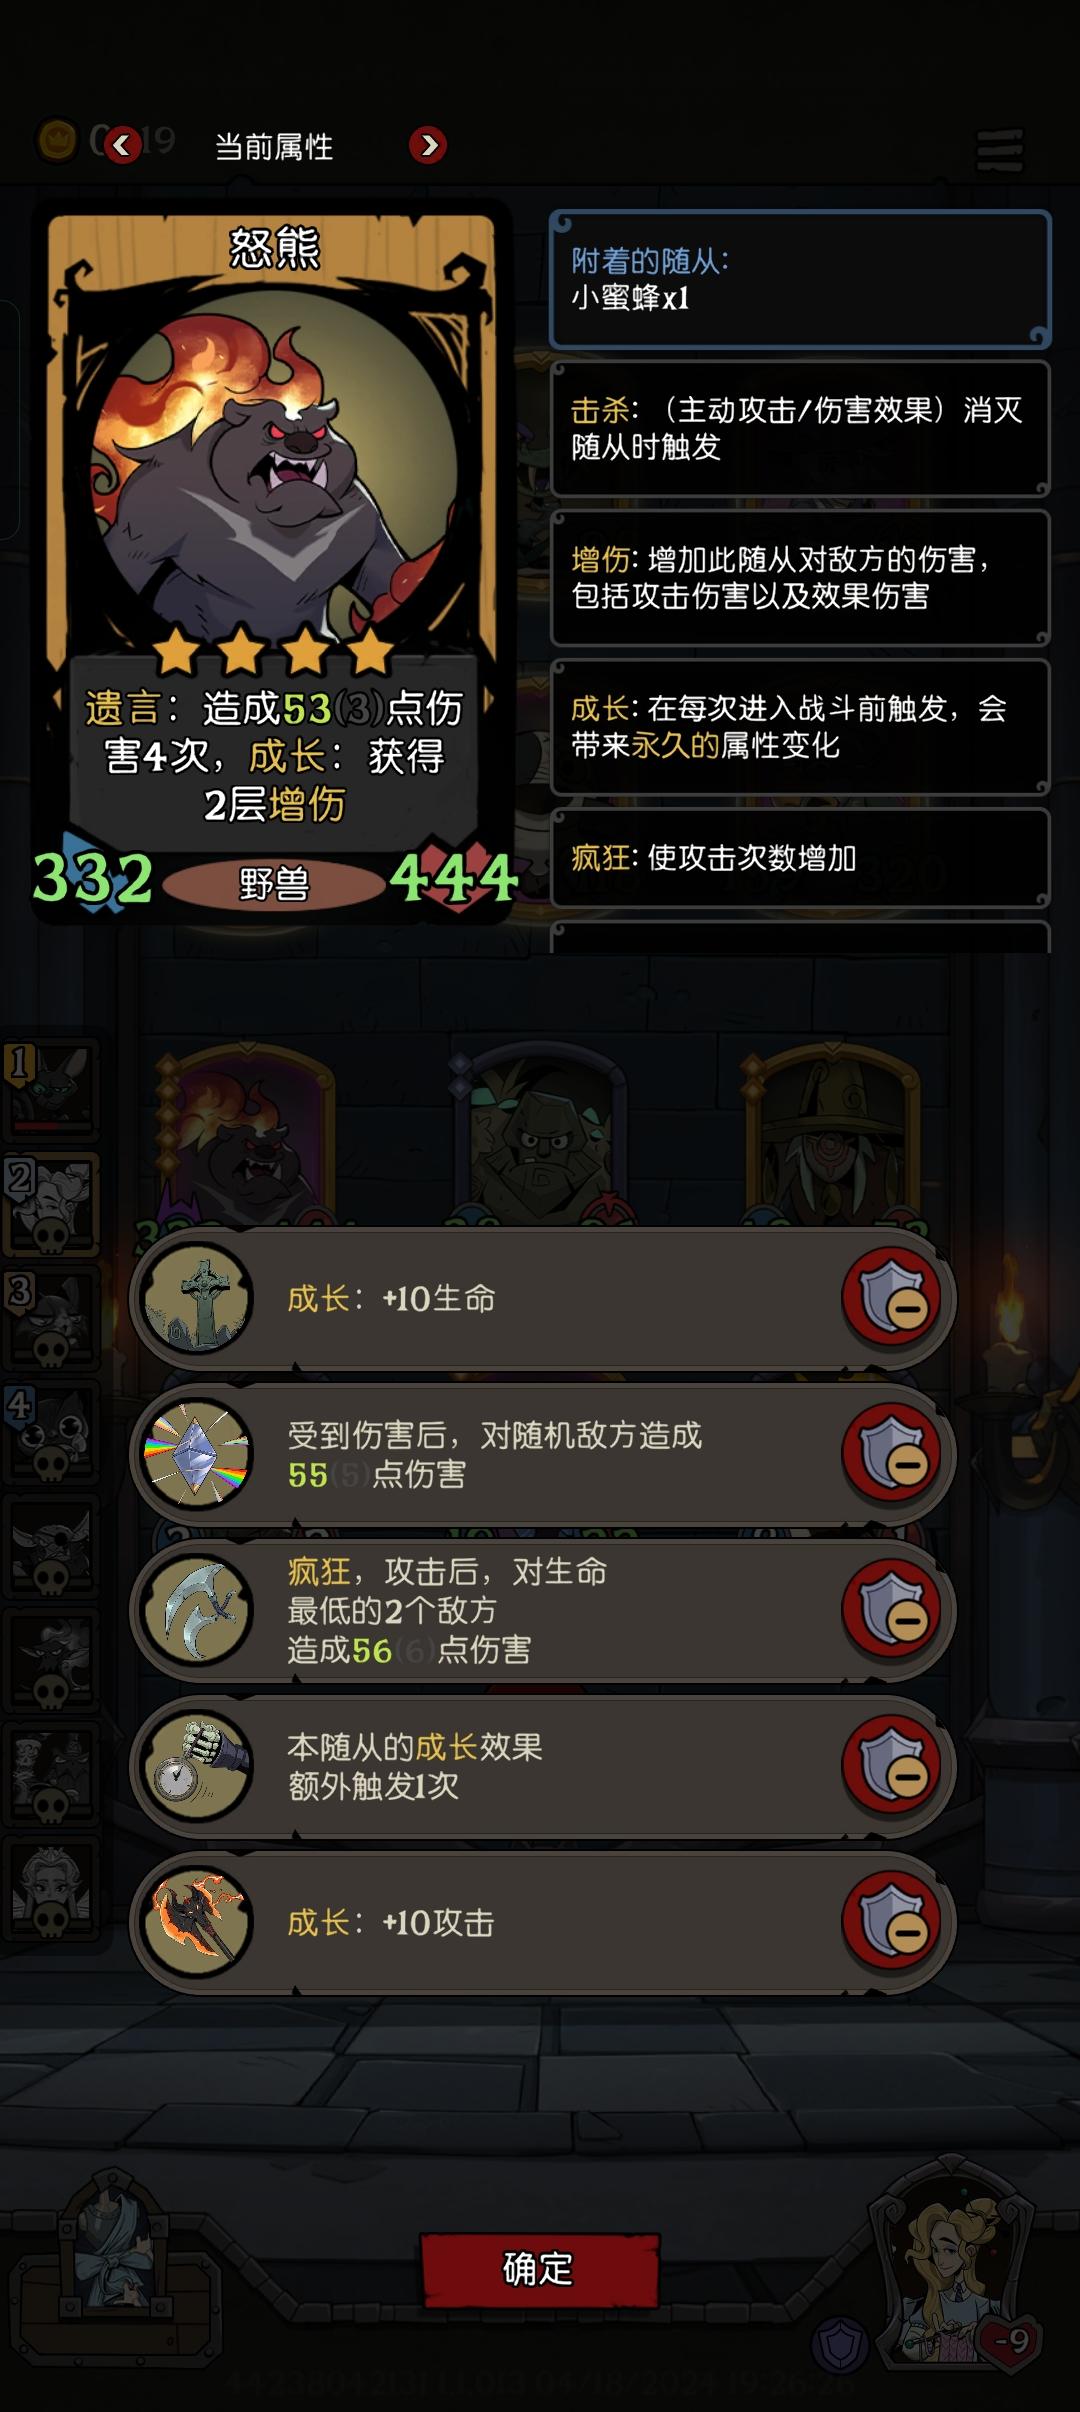1080x2412 pixels.
Task: Select the gauntlet with stopwatch item icon
Action: pyautogui.click(x=198, y=1766)
